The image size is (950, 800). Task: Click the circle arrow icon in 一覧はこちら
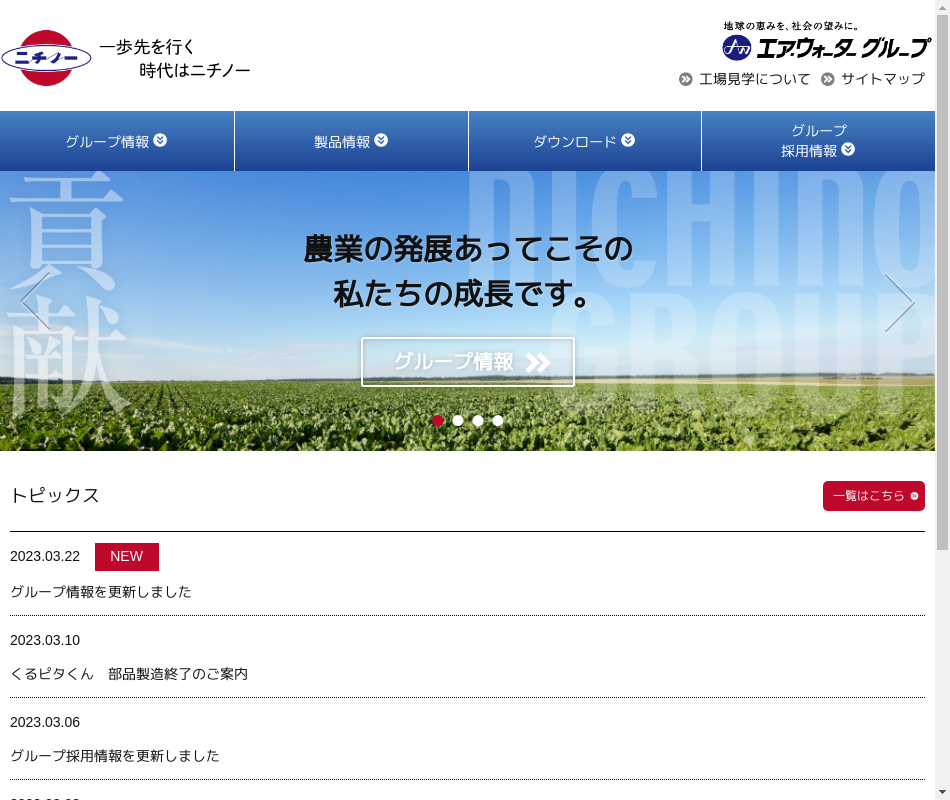click(914, 496)
